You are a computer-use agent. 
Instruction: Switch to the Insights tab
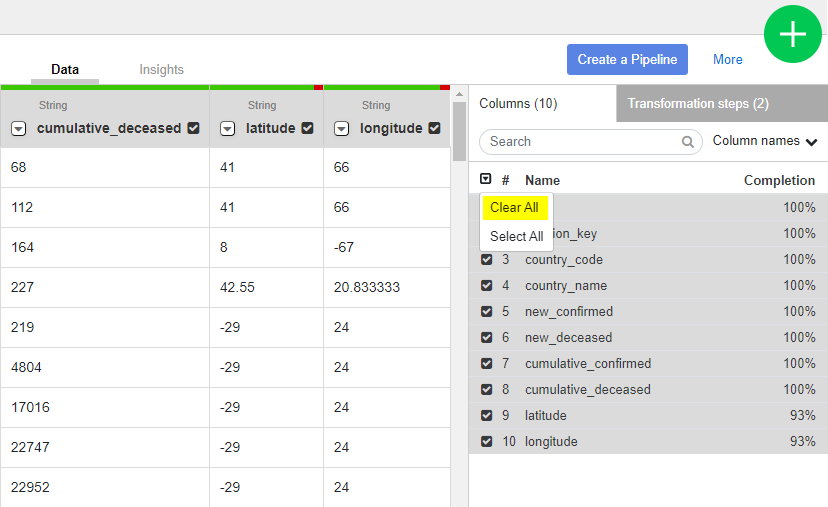[x=161, y=70]
